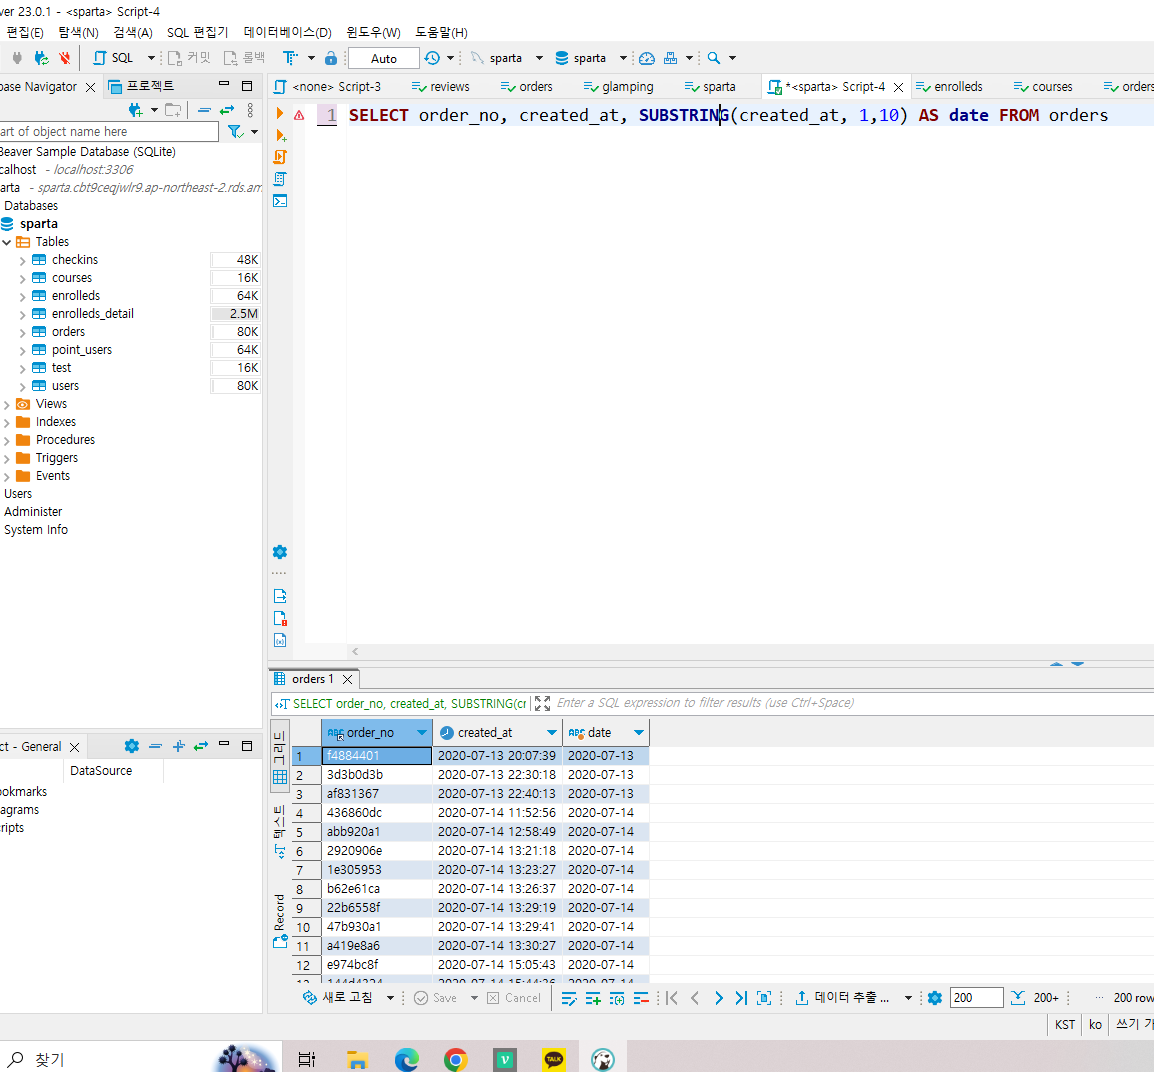
Task: Expand the checkins table node
Action: point(22,260)
